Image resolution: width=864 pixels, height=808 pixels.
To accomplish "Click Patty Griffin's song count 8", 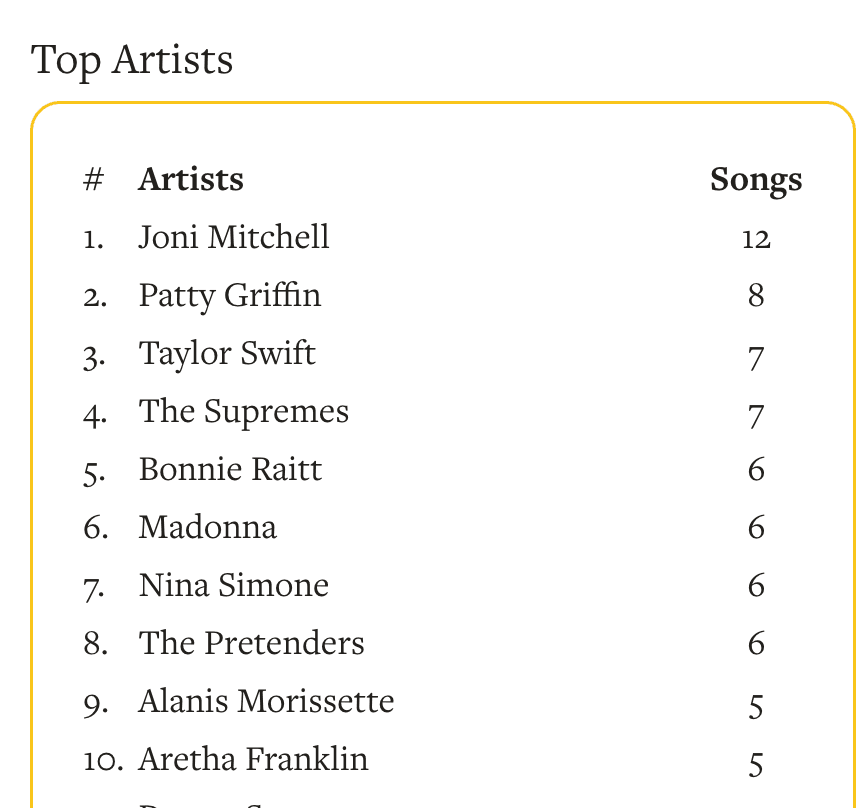I will (756, 297).
